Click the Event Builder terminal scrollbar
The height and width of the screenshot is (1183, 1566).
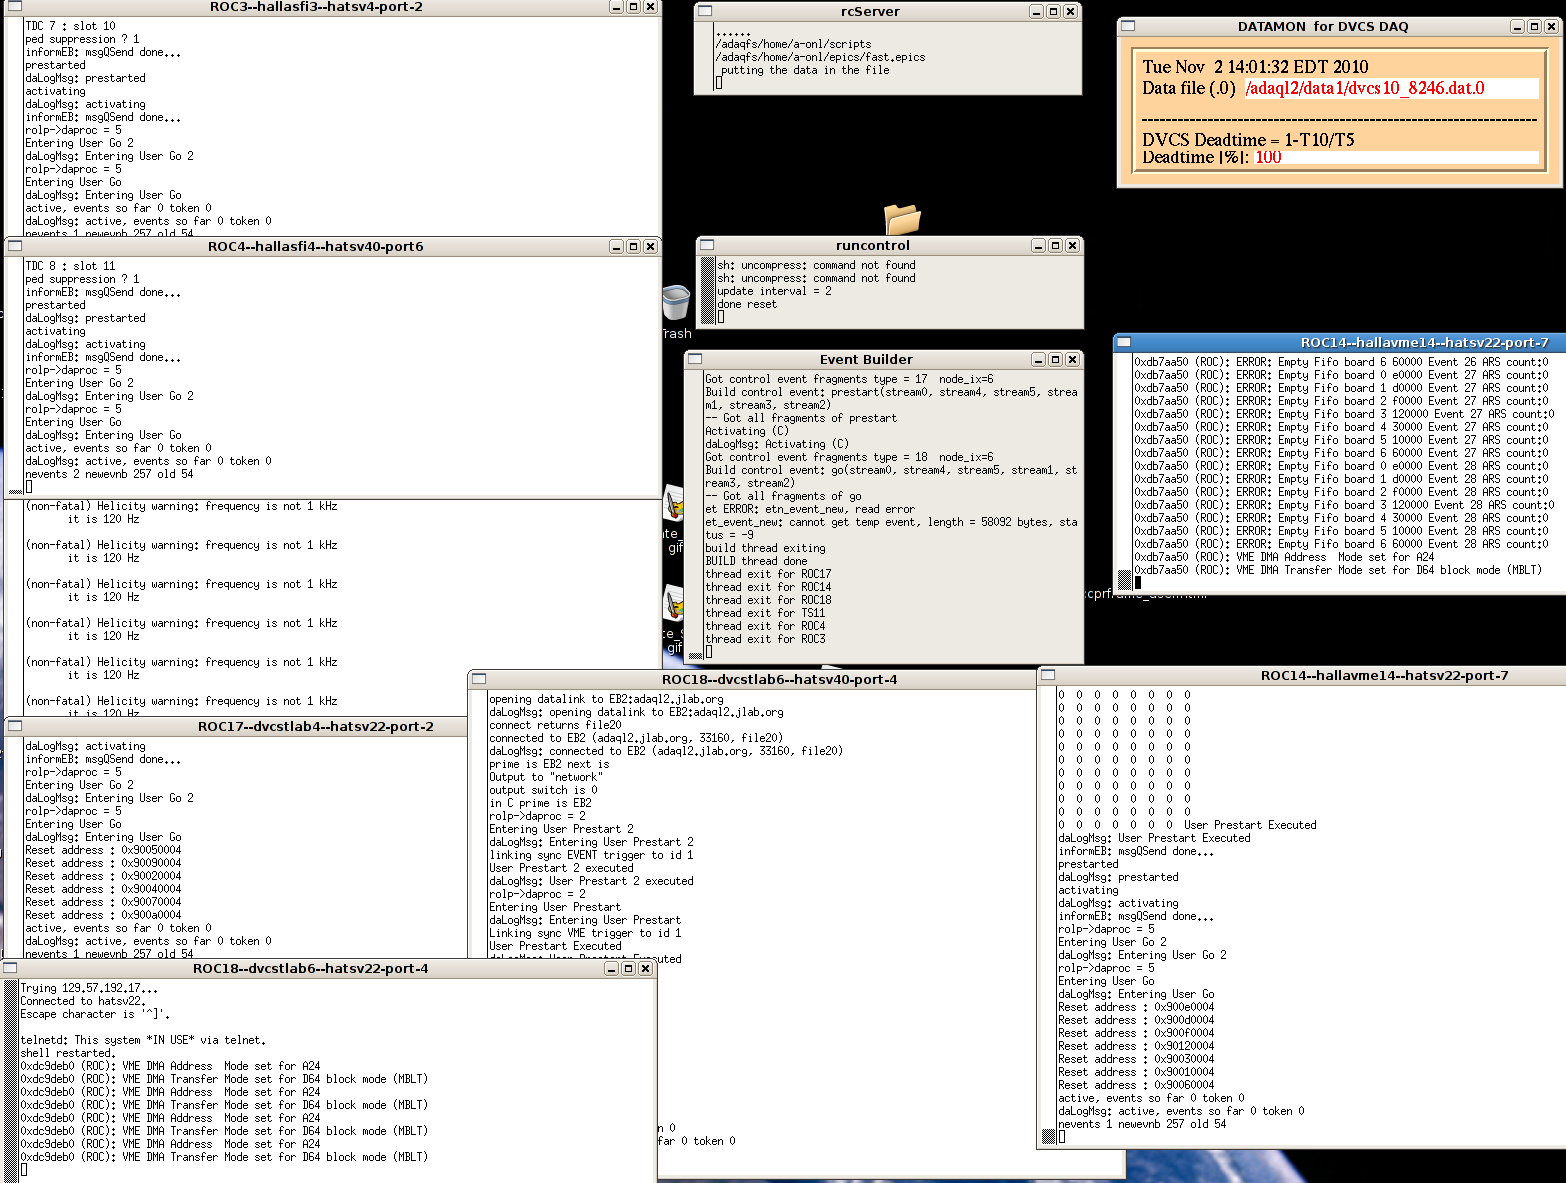[x=696, y=515]
